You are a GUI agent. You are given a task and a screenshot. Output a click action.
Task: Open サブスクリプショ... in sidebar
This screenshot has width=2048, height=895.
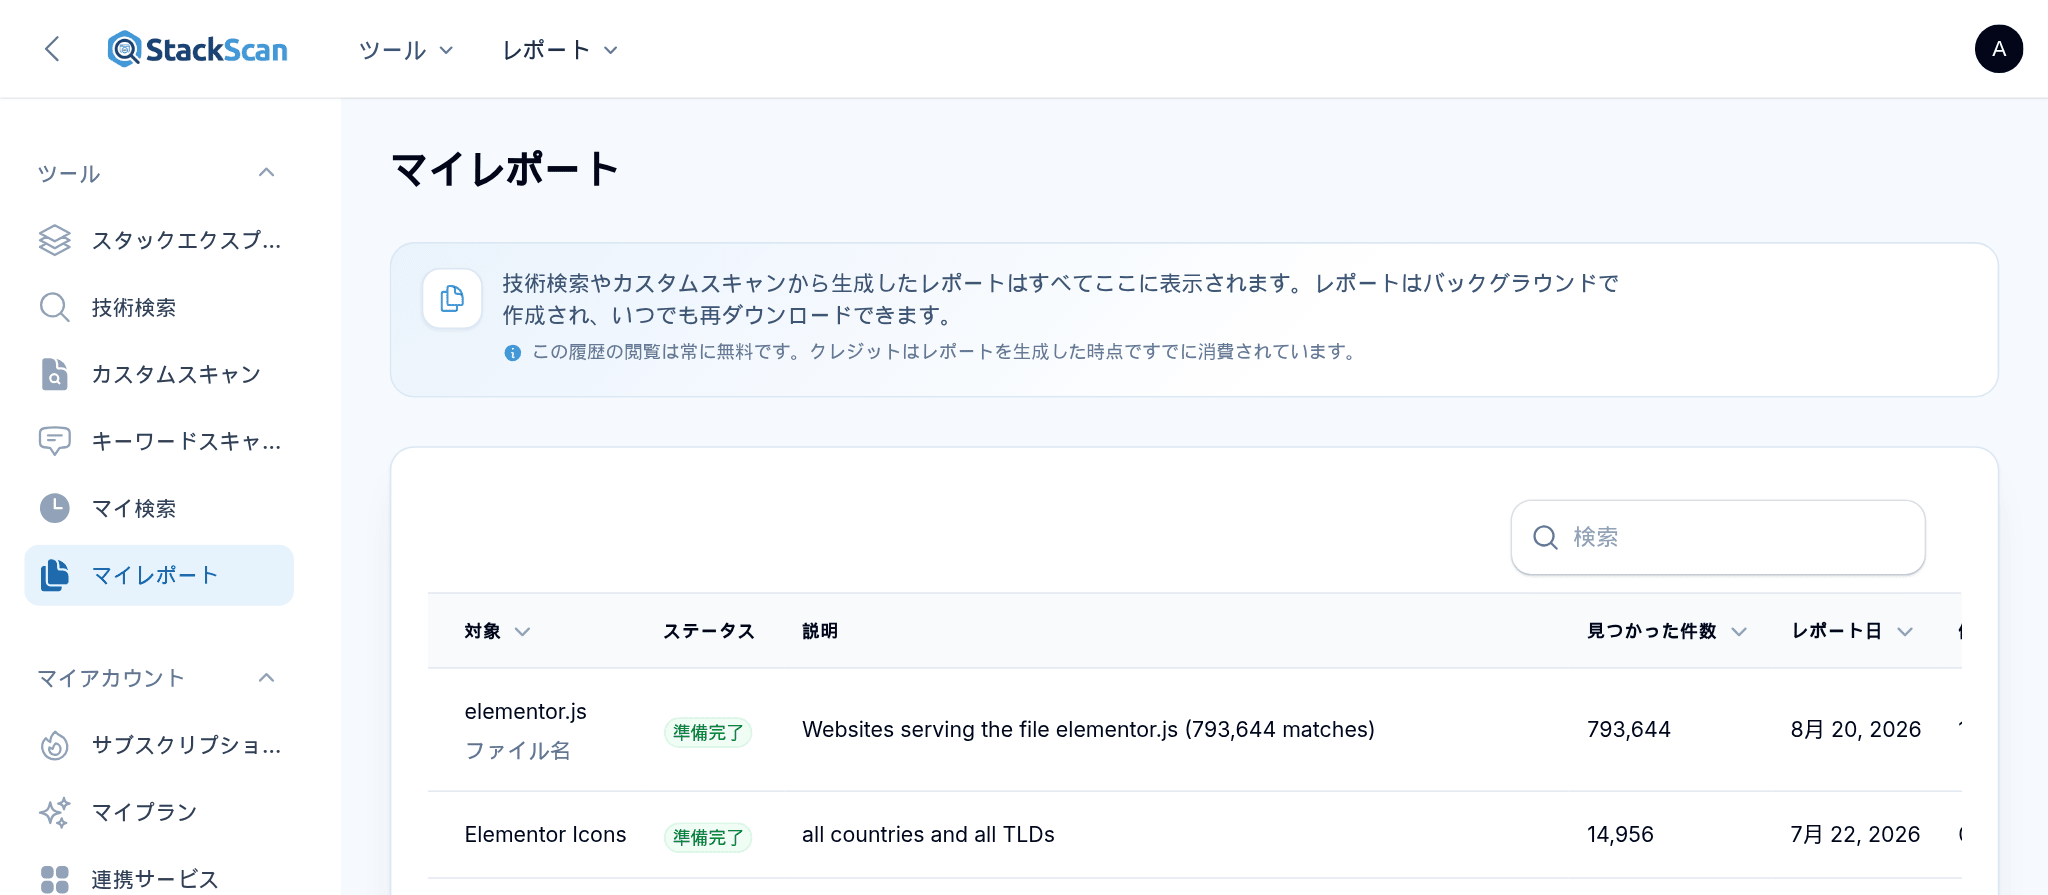tap(159, 745)
